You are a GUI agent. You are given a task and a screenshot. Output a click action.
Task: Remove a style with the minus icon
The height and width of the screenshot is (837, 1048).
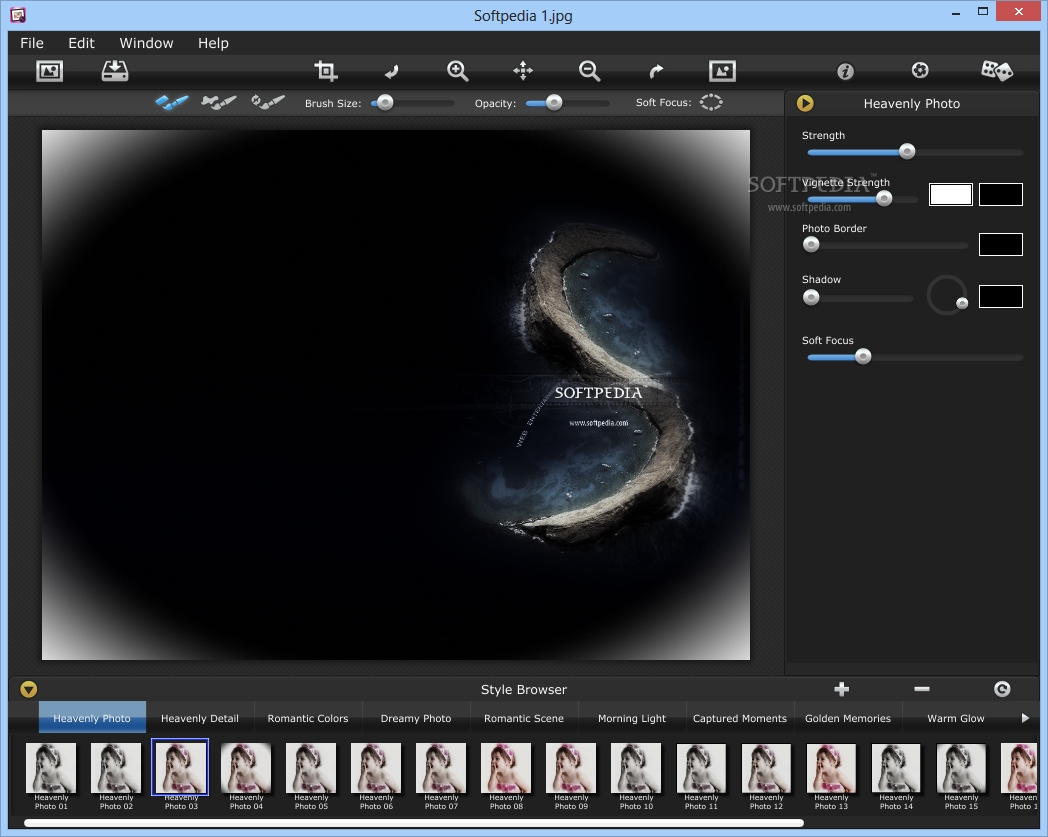pos(922,689)
